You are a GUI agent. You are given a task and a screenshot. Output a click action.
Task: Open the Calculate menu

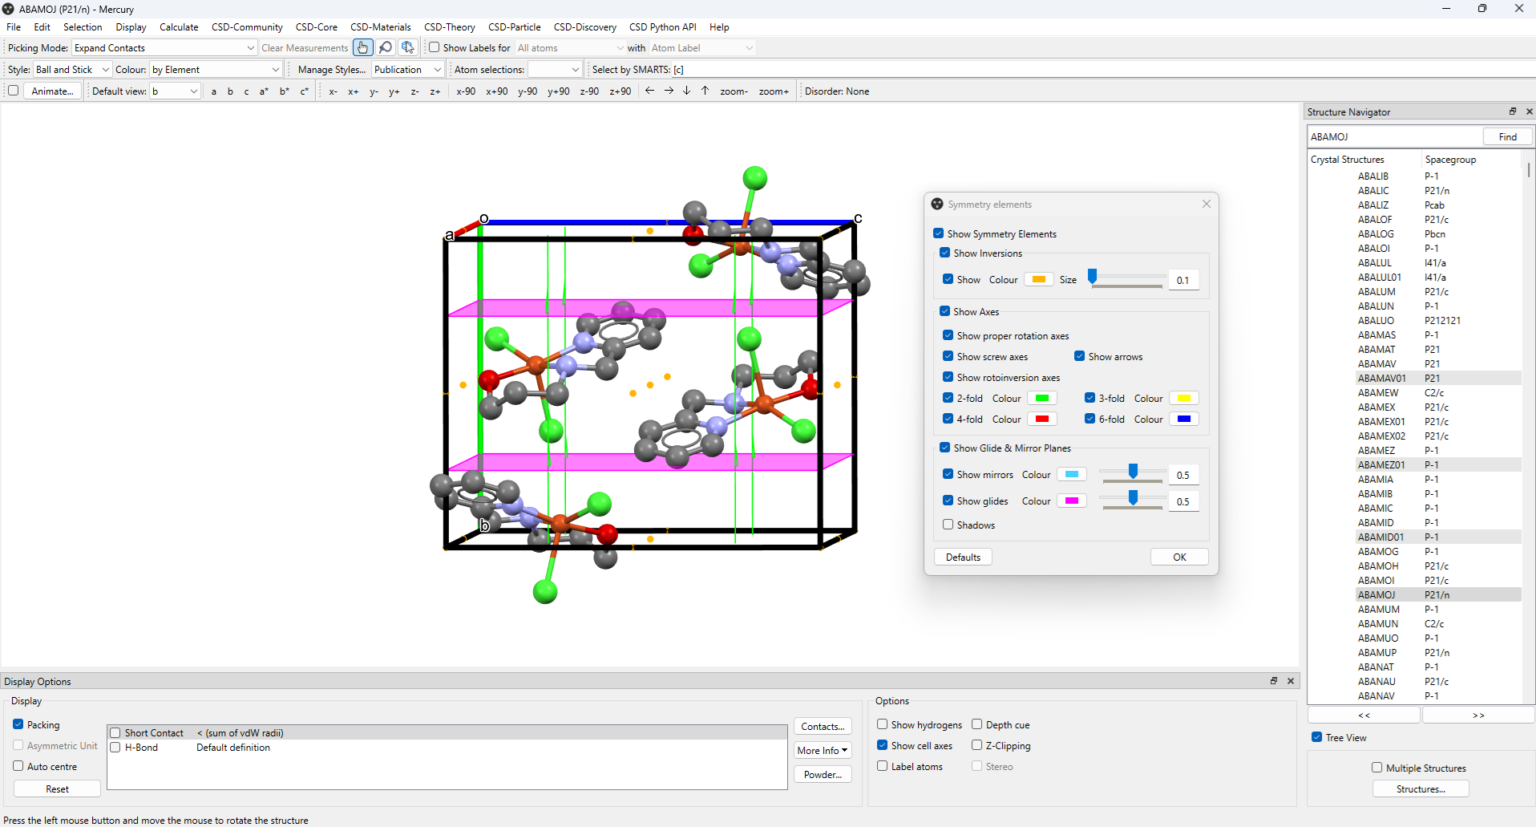click(179, 27)
